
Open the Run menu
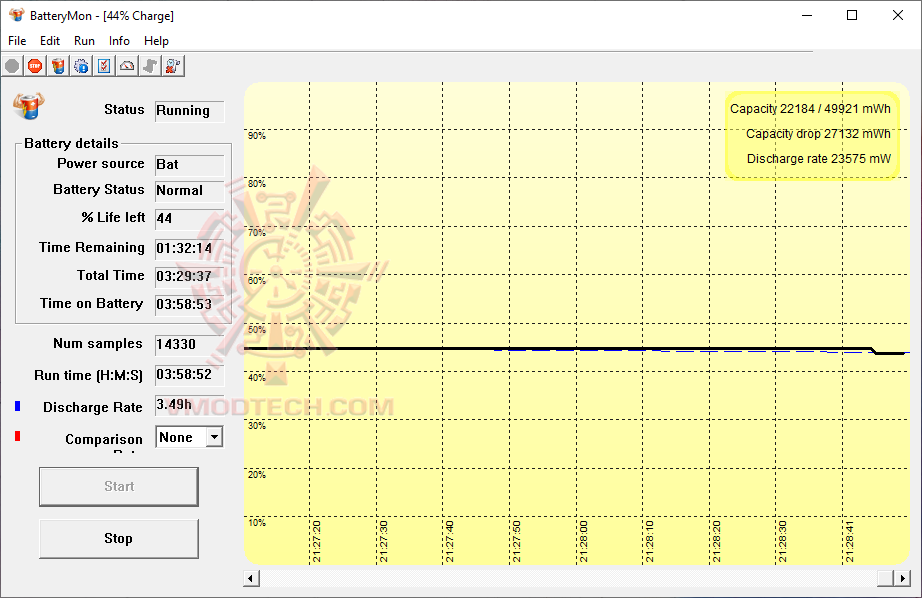point(84,41)
